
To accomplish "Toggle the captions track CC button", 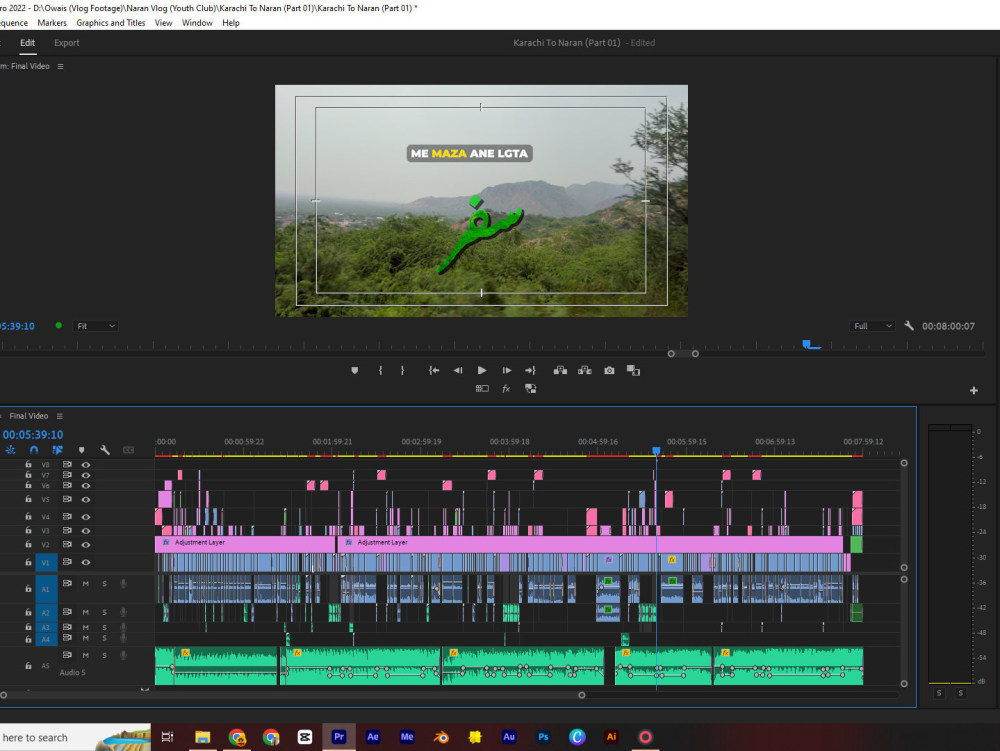I will click(x=128, y=450).
